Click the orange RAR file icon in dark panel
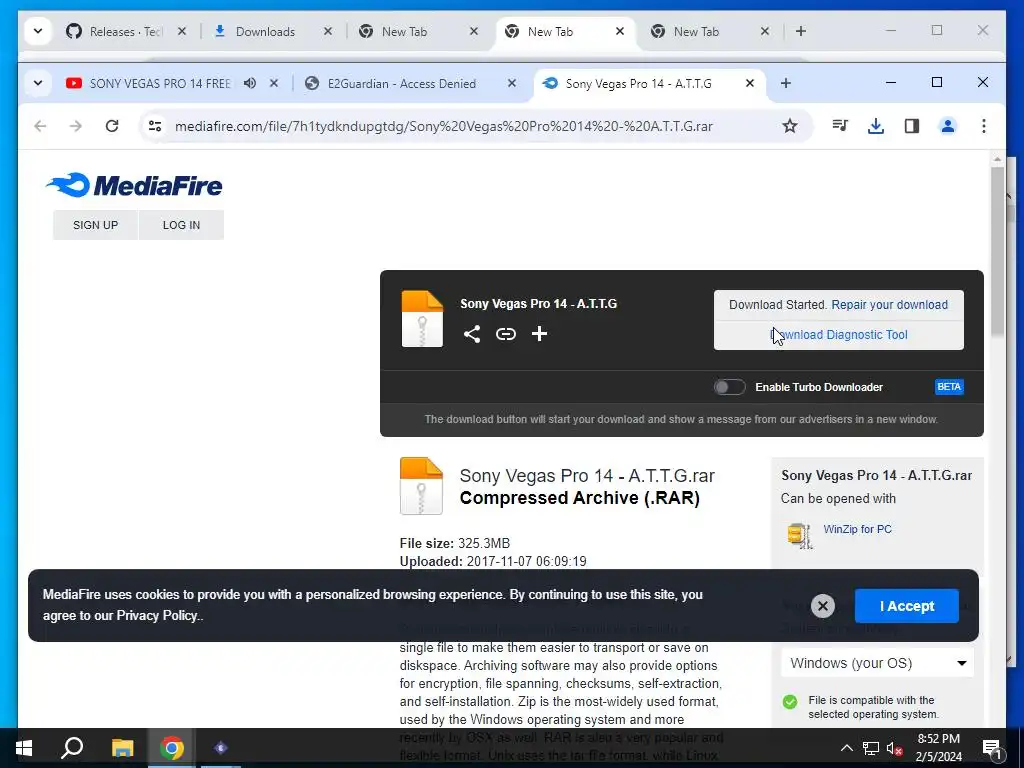The height and width of the screenshot is (768, 1024). pos(422,319)
